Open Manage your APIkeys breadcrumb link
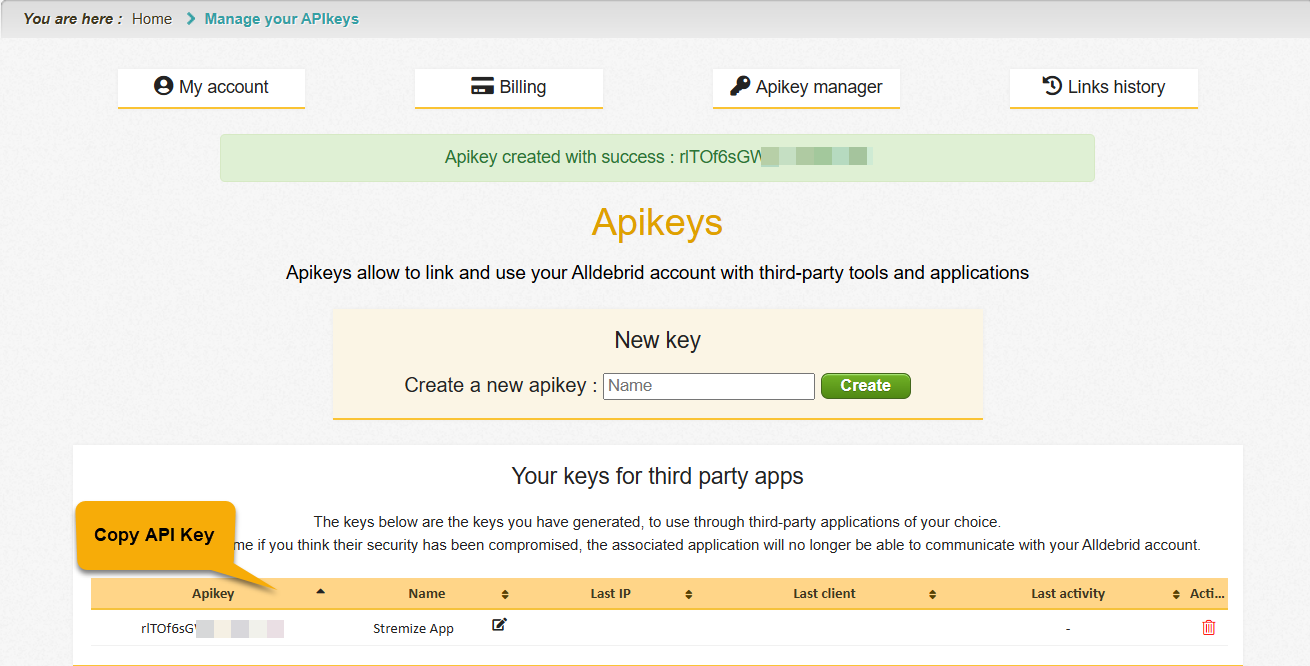Image resolution: width=1310 pixels, height=666 pixels. pos(281,18)
